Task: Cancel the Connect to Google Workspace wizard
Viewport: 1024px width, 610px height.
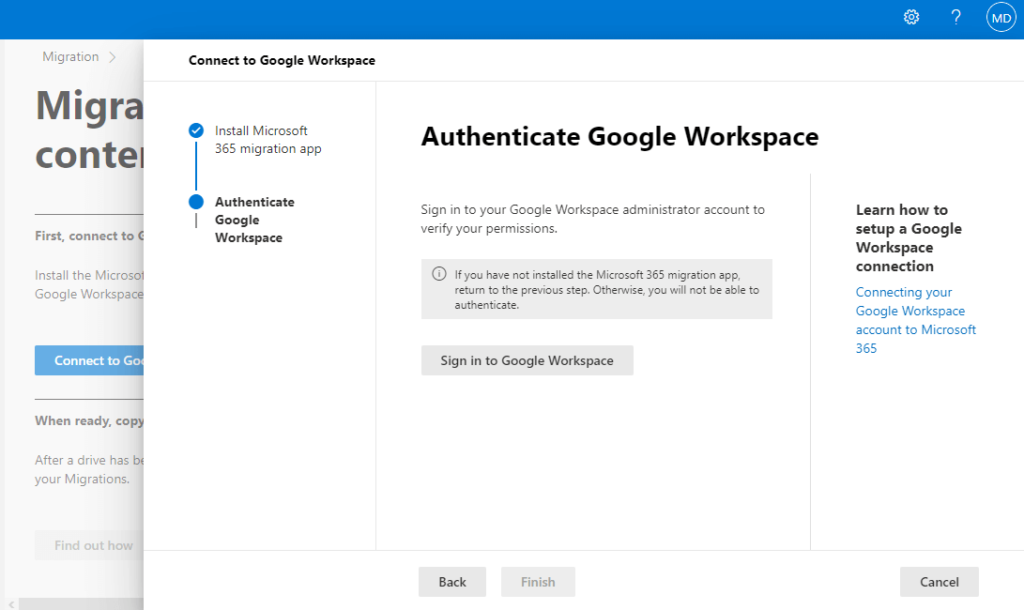Action: [x=938, y=581]
